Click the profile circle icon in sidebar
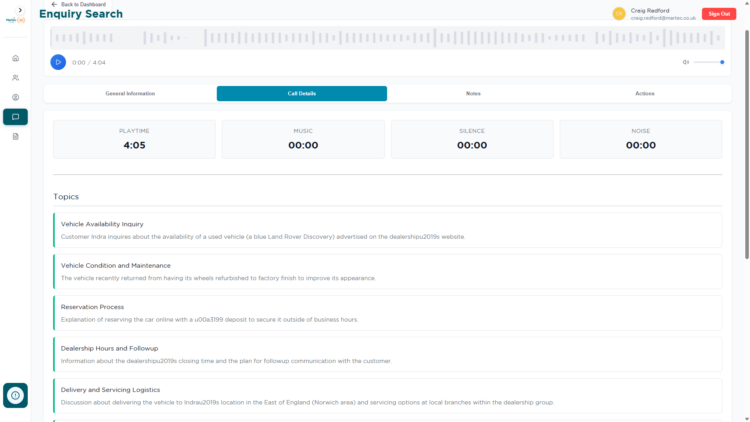 tap(15, 97)
